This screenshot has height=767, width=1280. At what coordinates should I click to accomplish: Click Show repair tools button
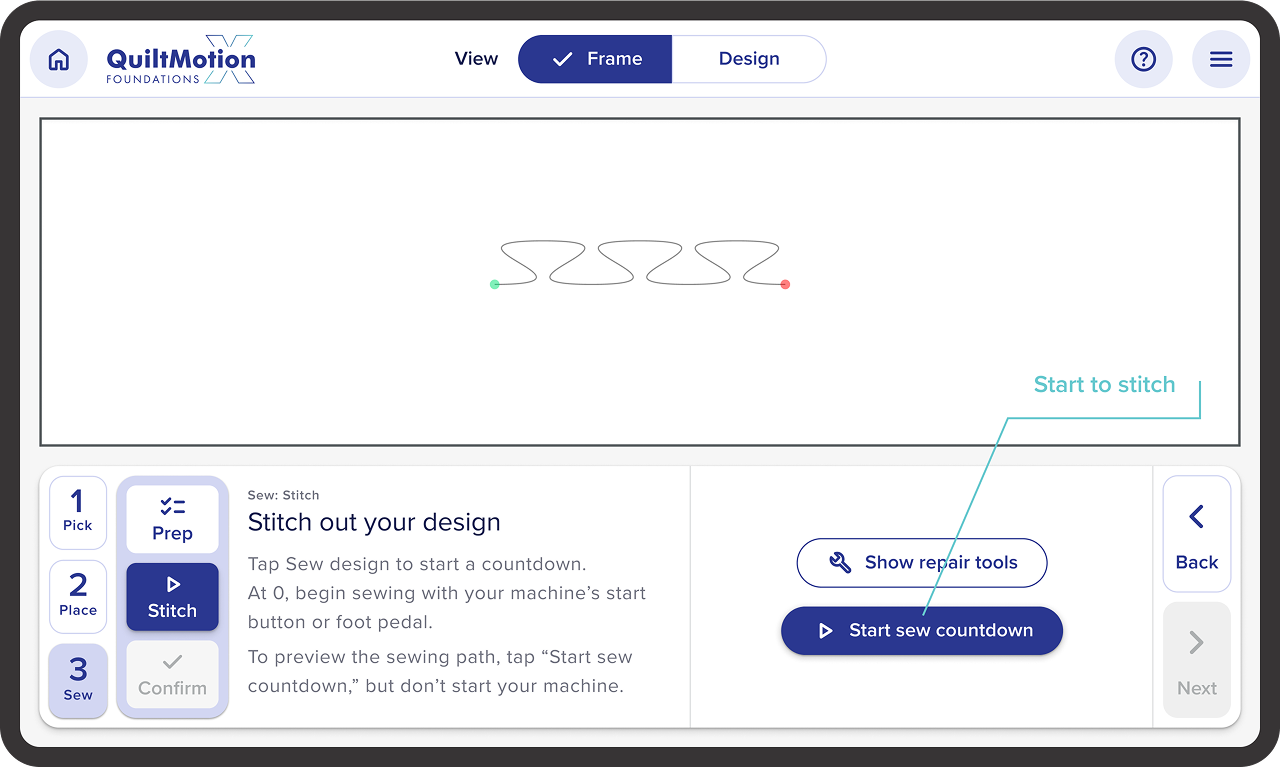[x=921, y=563]
